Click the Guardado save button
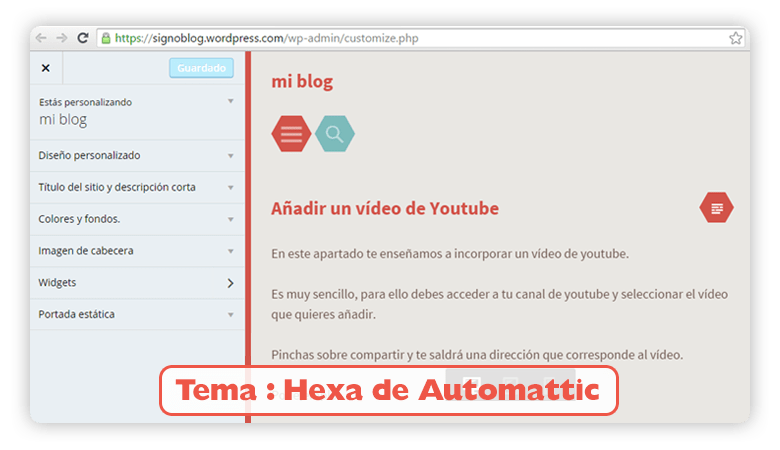Screen dimensions: 780x450 coord(201,68)
